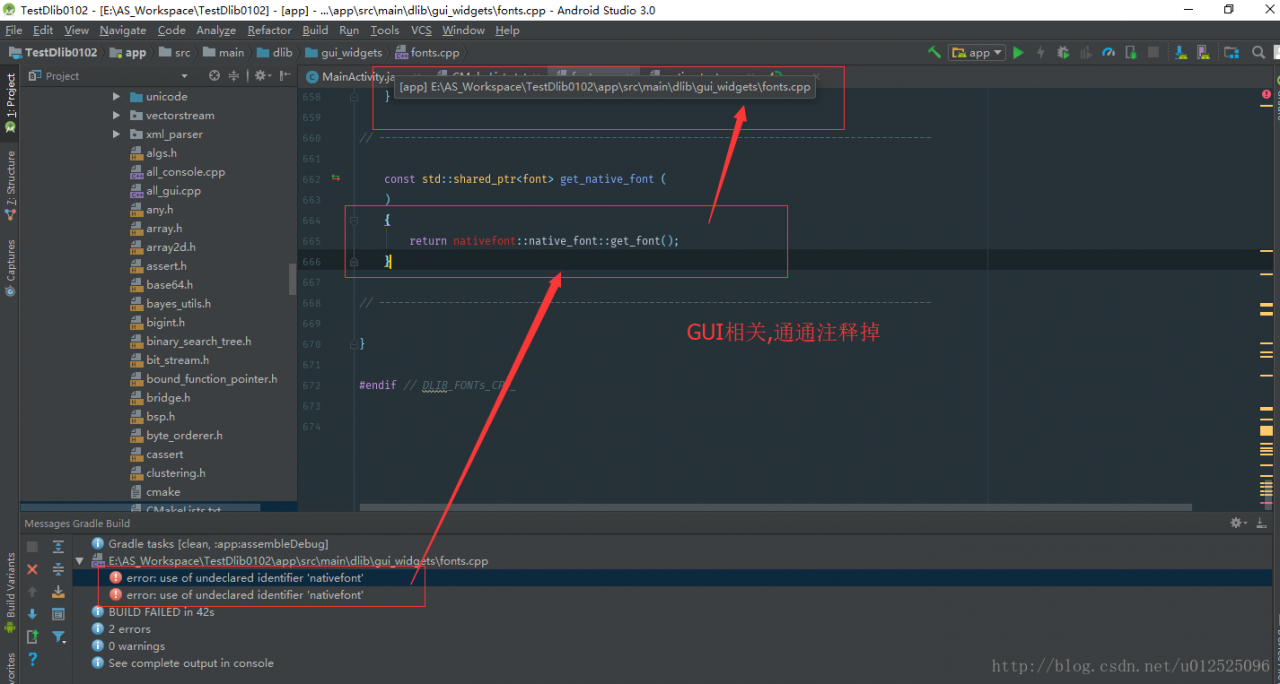Click blue question mark help icon
Image resolution: width=1280 pixels, height=684 pixels.
32,659
